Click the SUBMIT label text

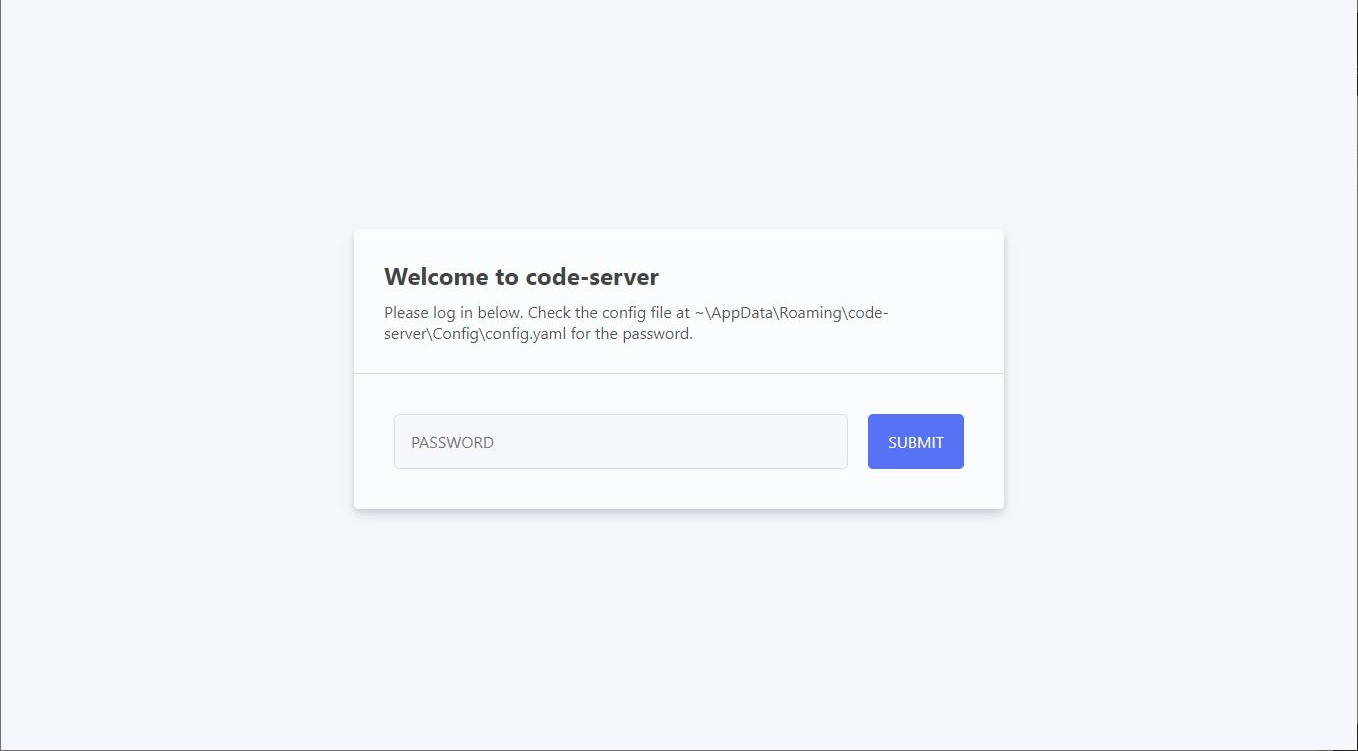pyautogui.click(x=916, y=442)
